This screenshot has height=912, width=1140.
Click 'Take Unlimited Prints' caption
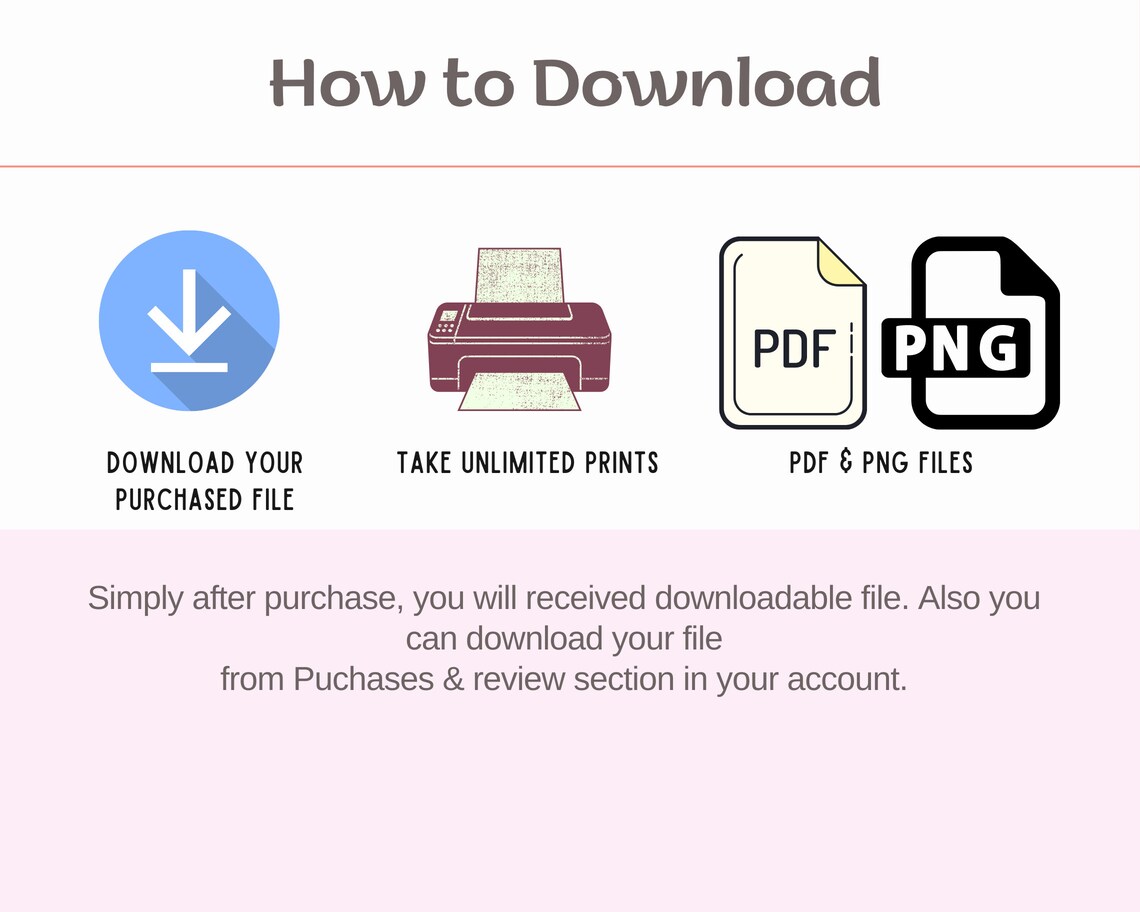tap(528, 463)
